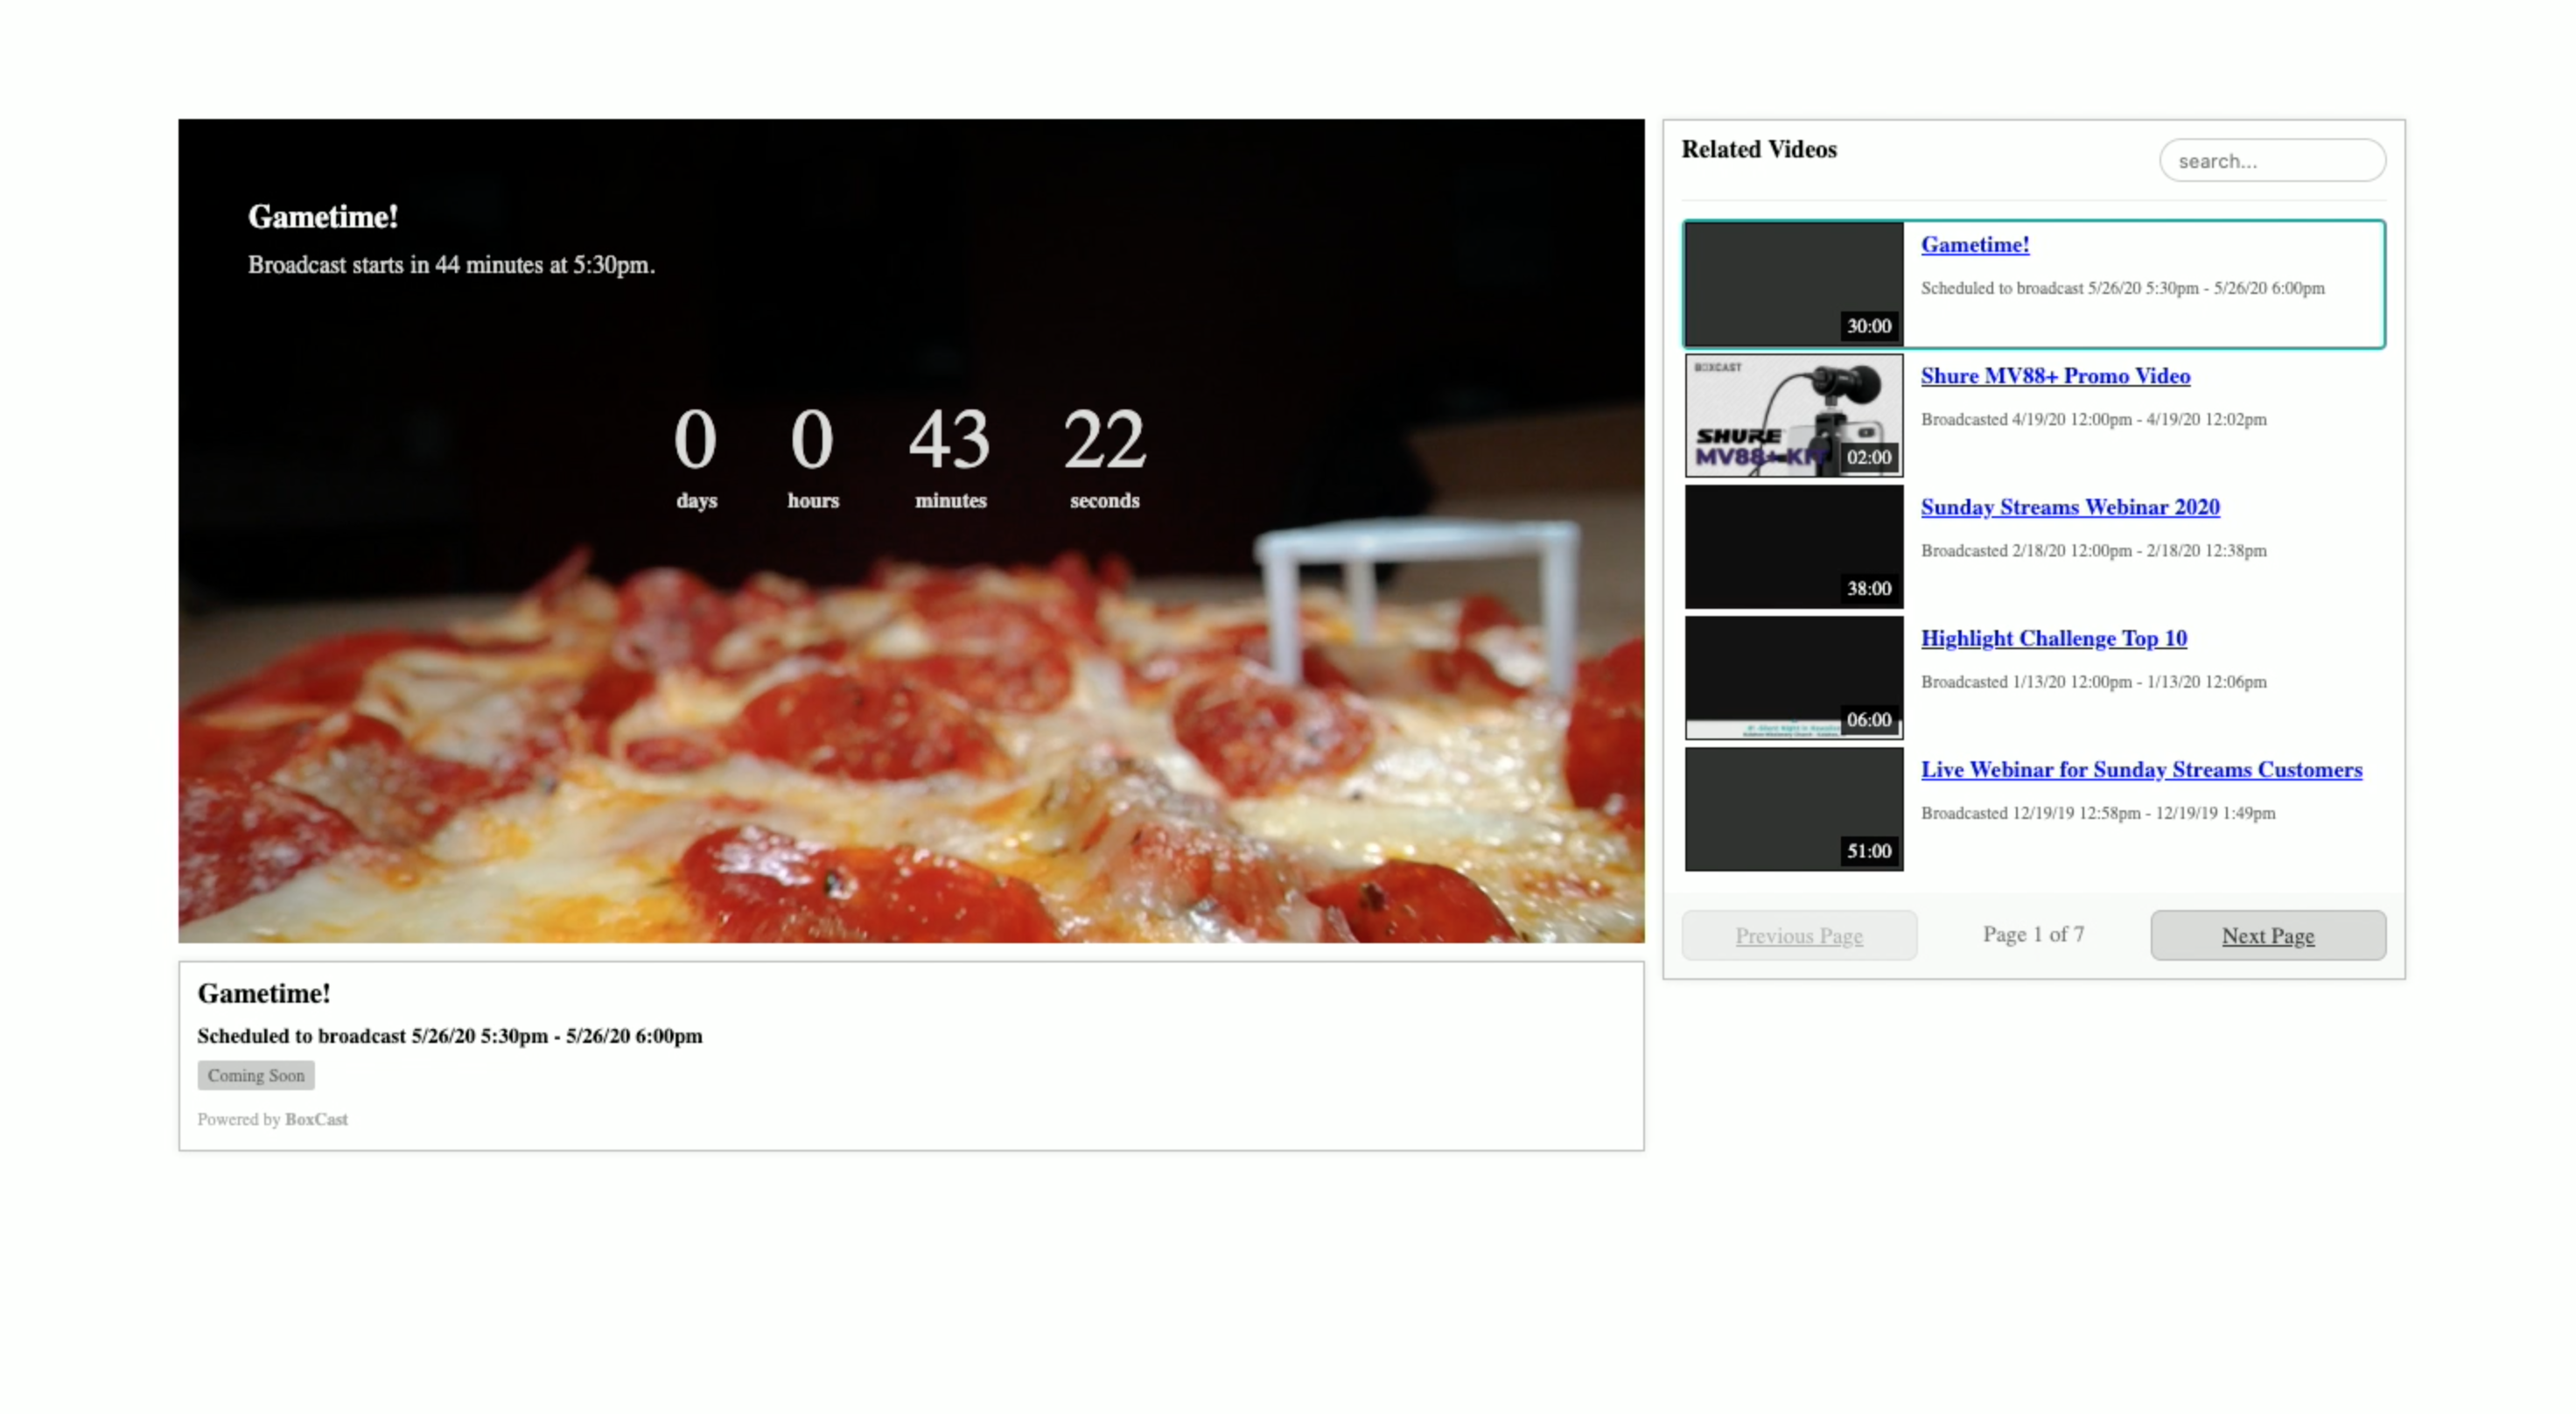
Task: Click the BoxCast link in the footer
Action: [x=317, y=1119]
